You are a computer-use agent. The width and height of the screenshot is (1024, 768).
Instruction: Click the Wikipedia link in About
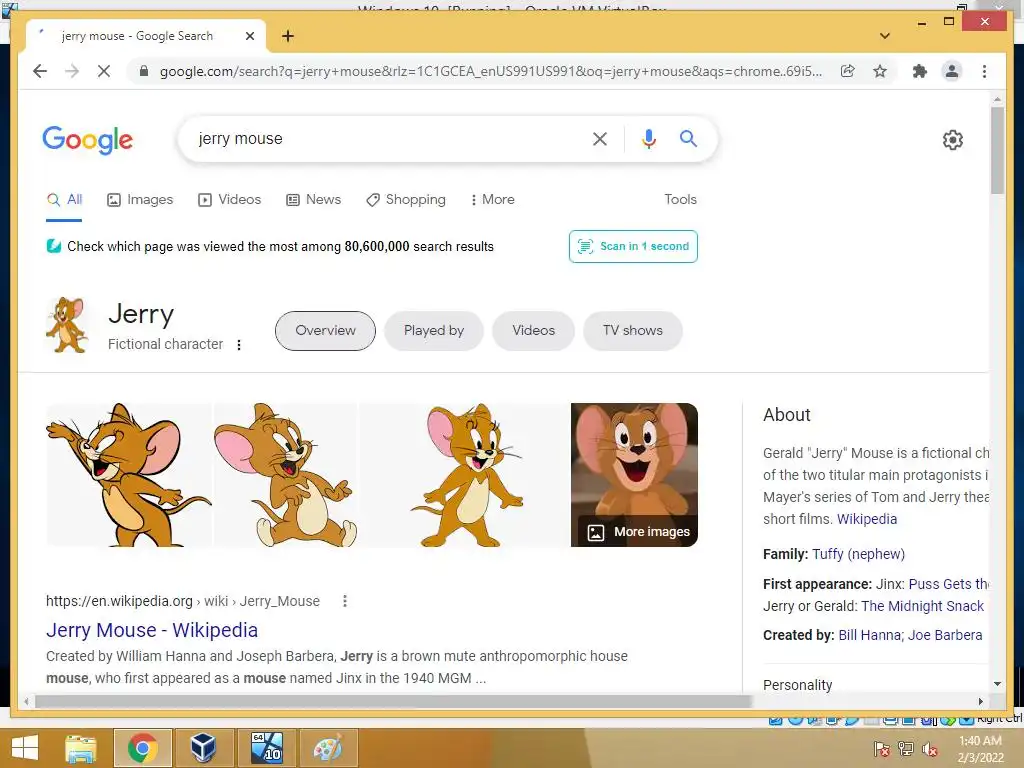coord(867,519)
